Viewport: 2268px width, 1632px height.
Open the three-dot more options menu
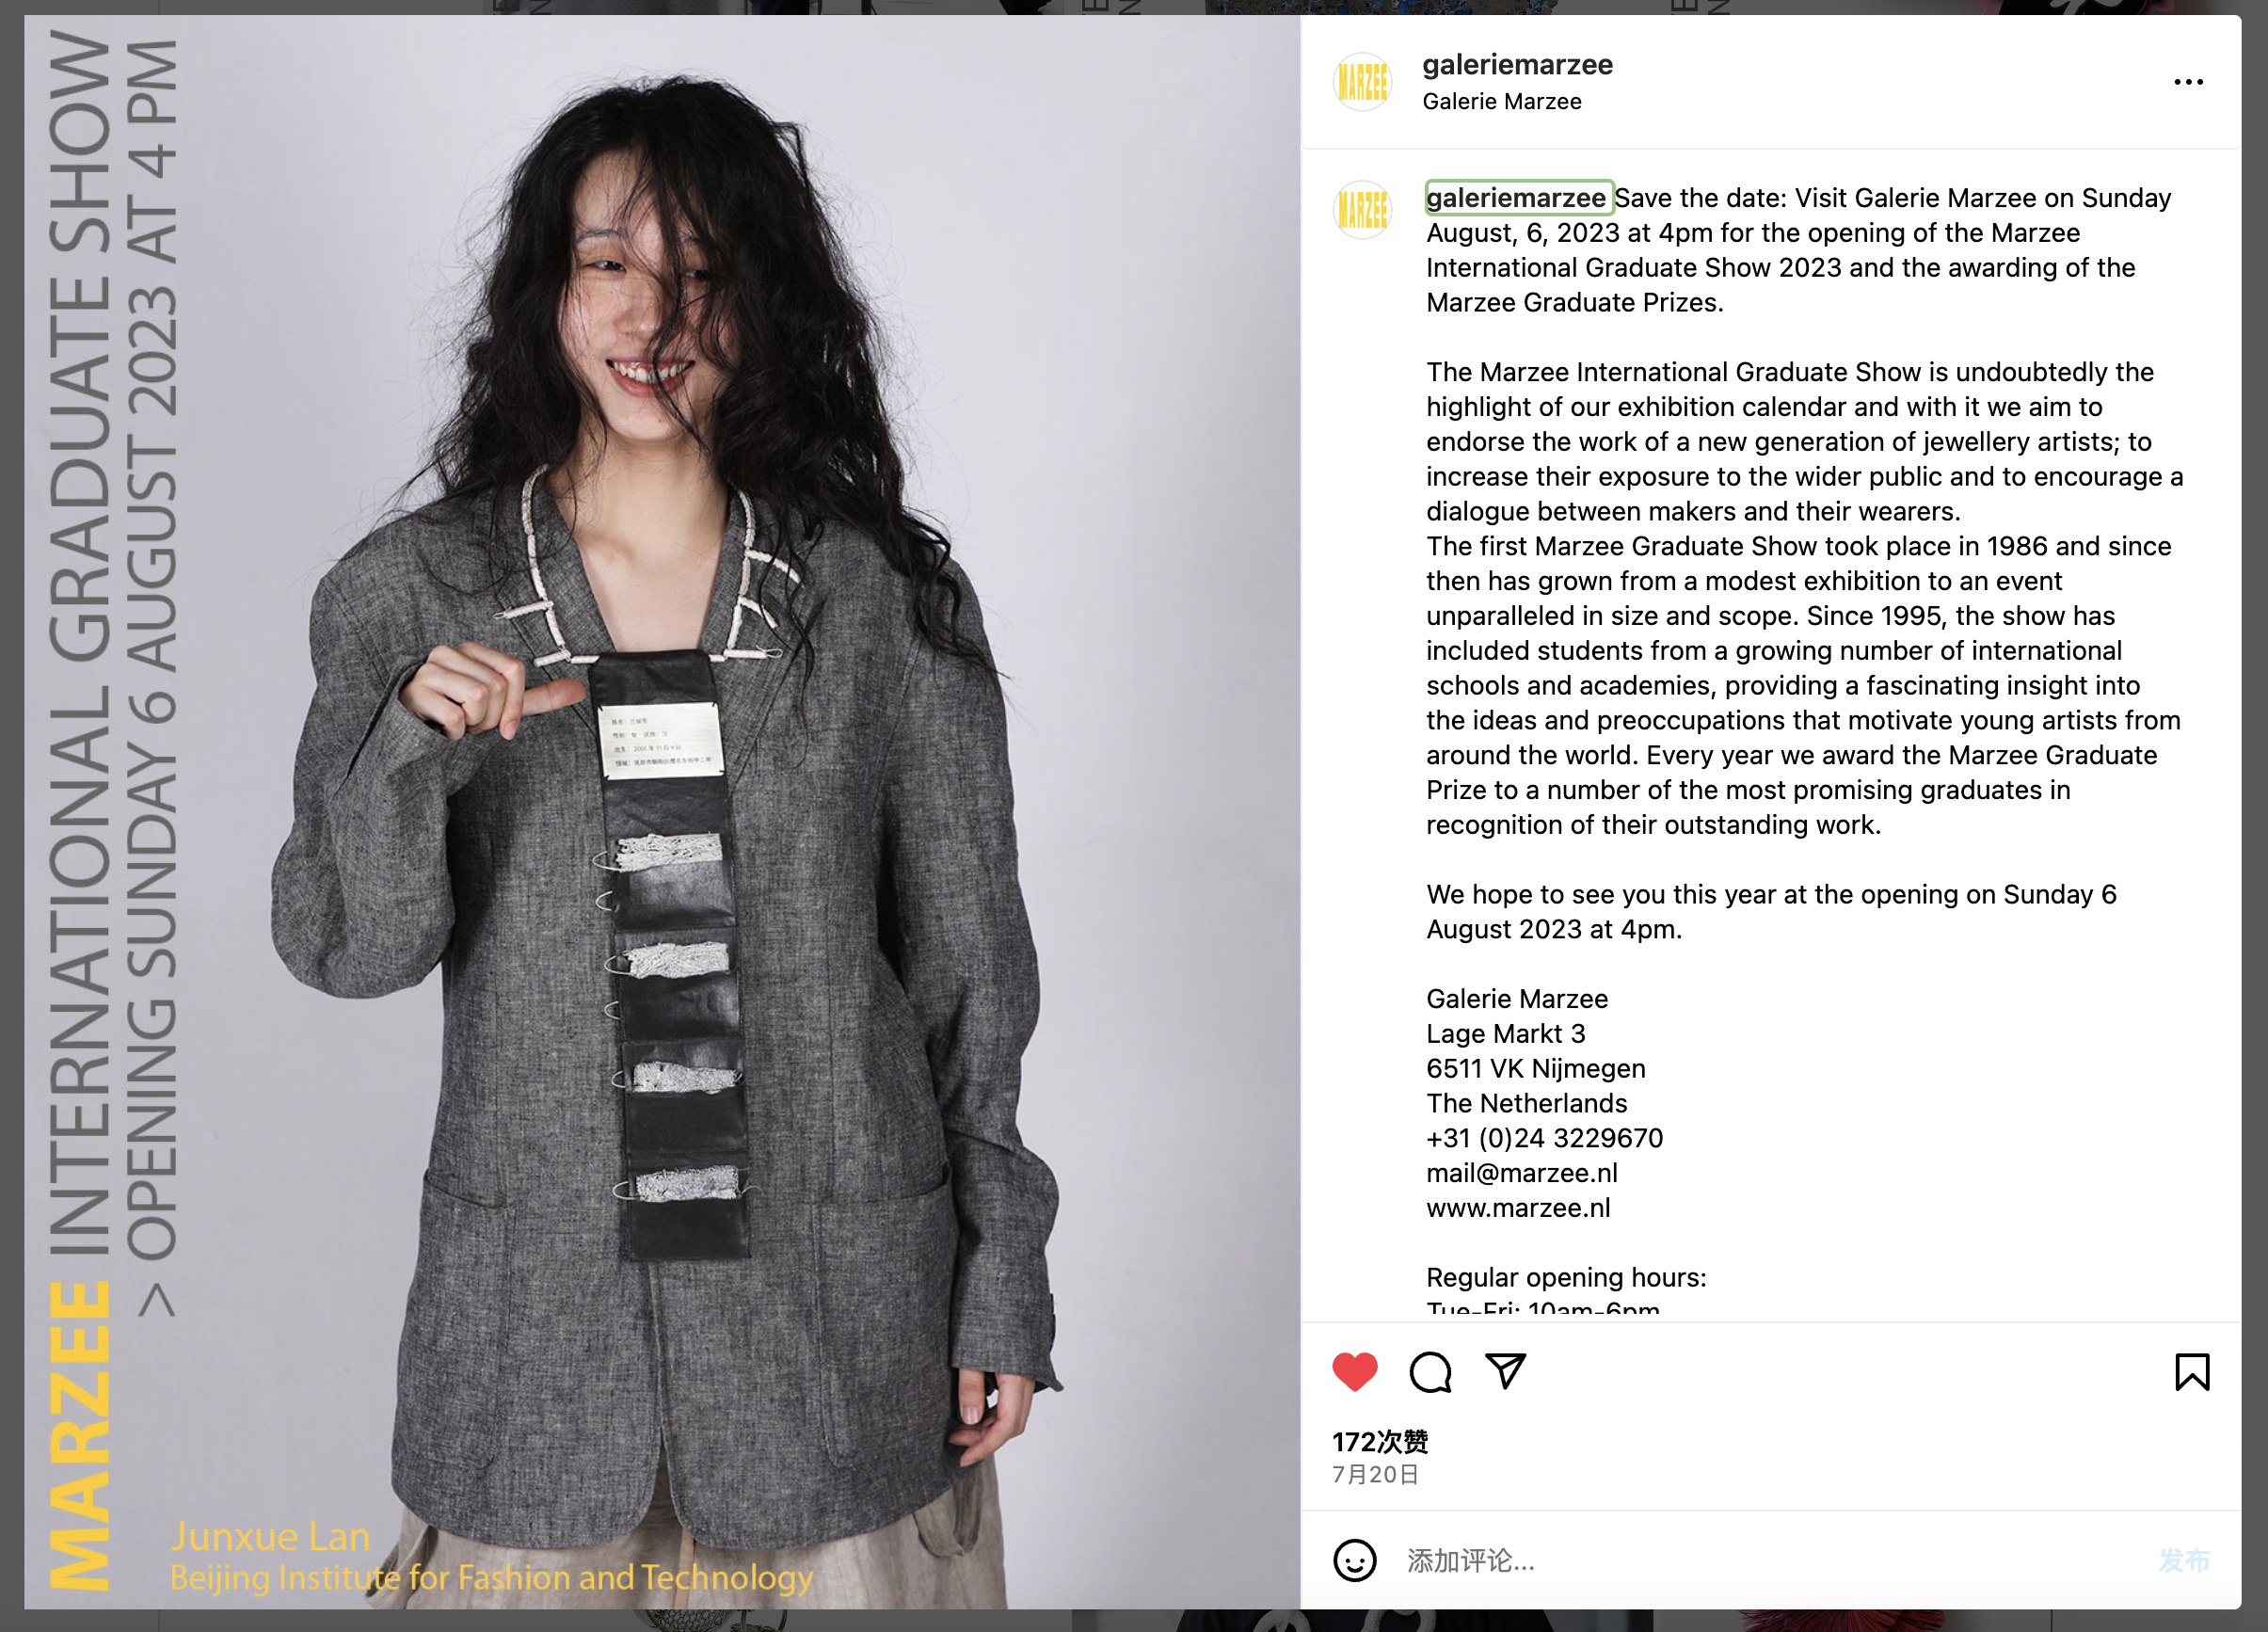coord(2188,82)
